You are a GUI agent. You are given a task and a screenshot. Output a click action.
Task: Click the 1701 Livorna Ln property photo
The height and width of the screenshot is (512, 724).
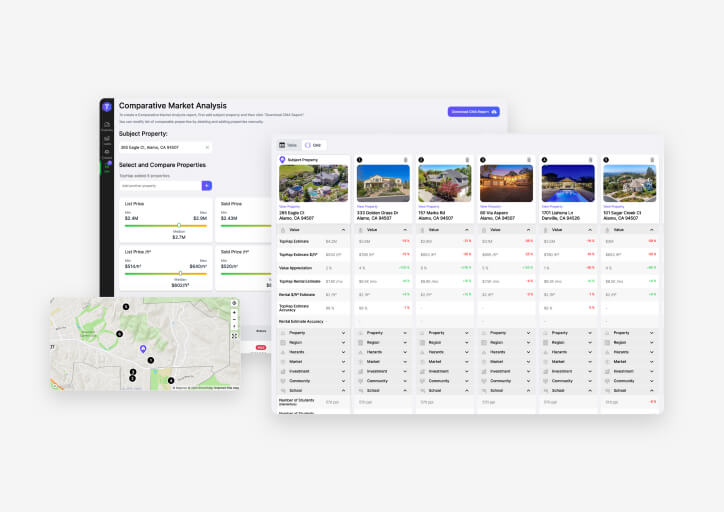coord(568,184)
